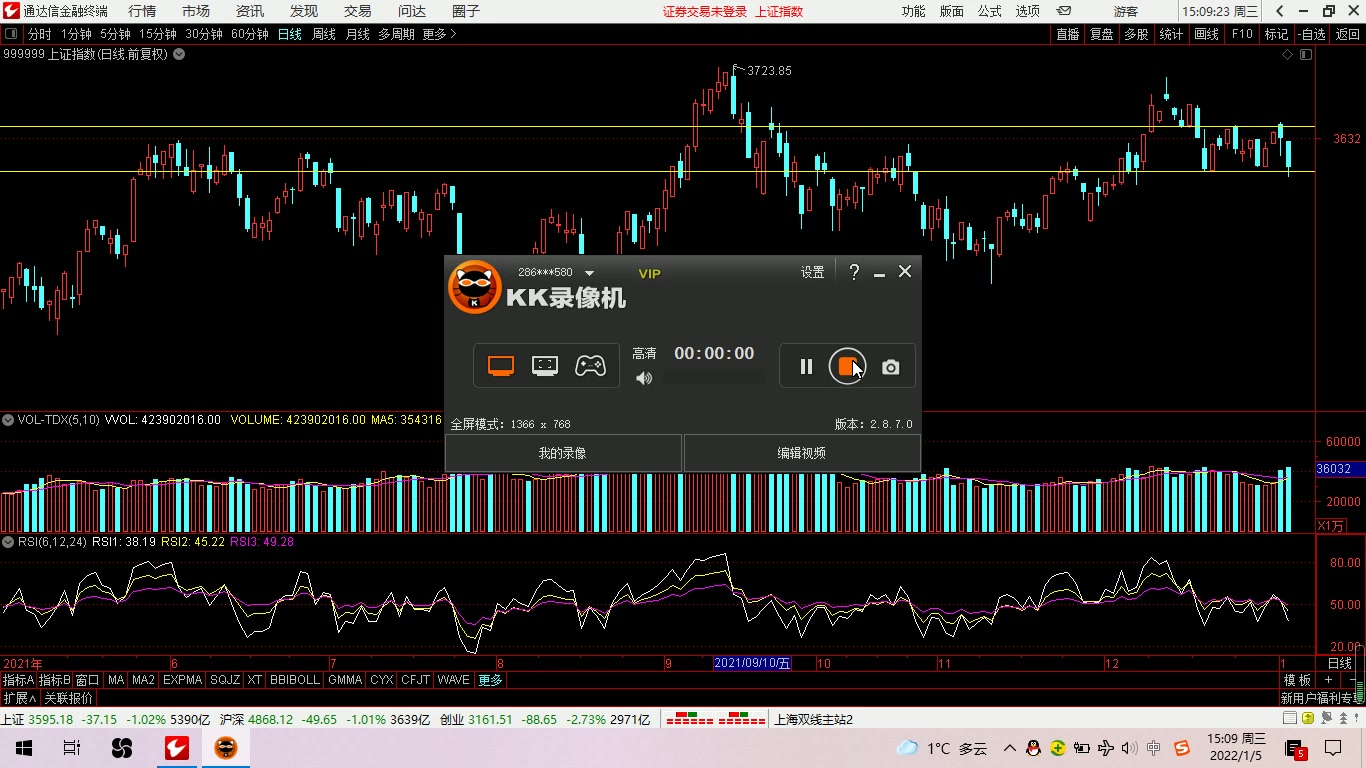Adjust the recorder volume level bar
This screenshot has width=1366, height=768.
pos(713,378)
